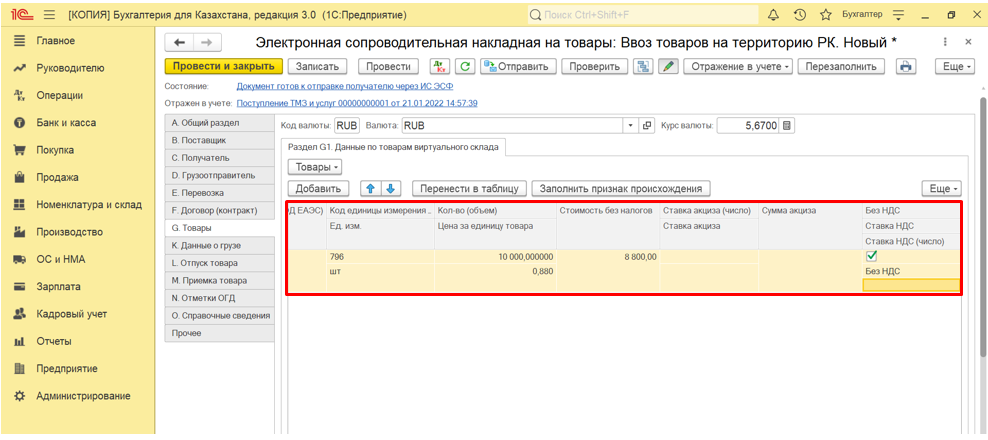Expand the Валюта dropdown list

(x=630, y=126)
